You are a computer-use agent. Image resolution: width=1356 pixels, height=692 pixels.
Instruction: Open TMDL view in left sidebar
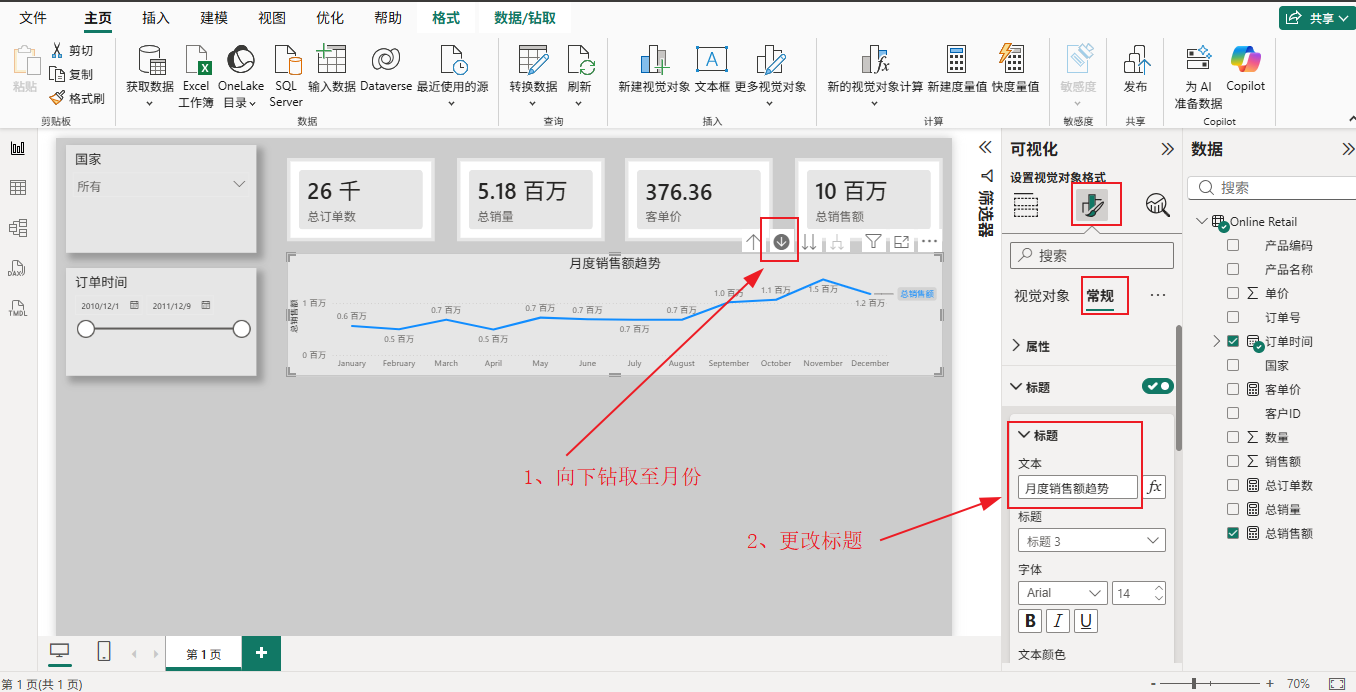pyautogui.click(x=18, y=308)
